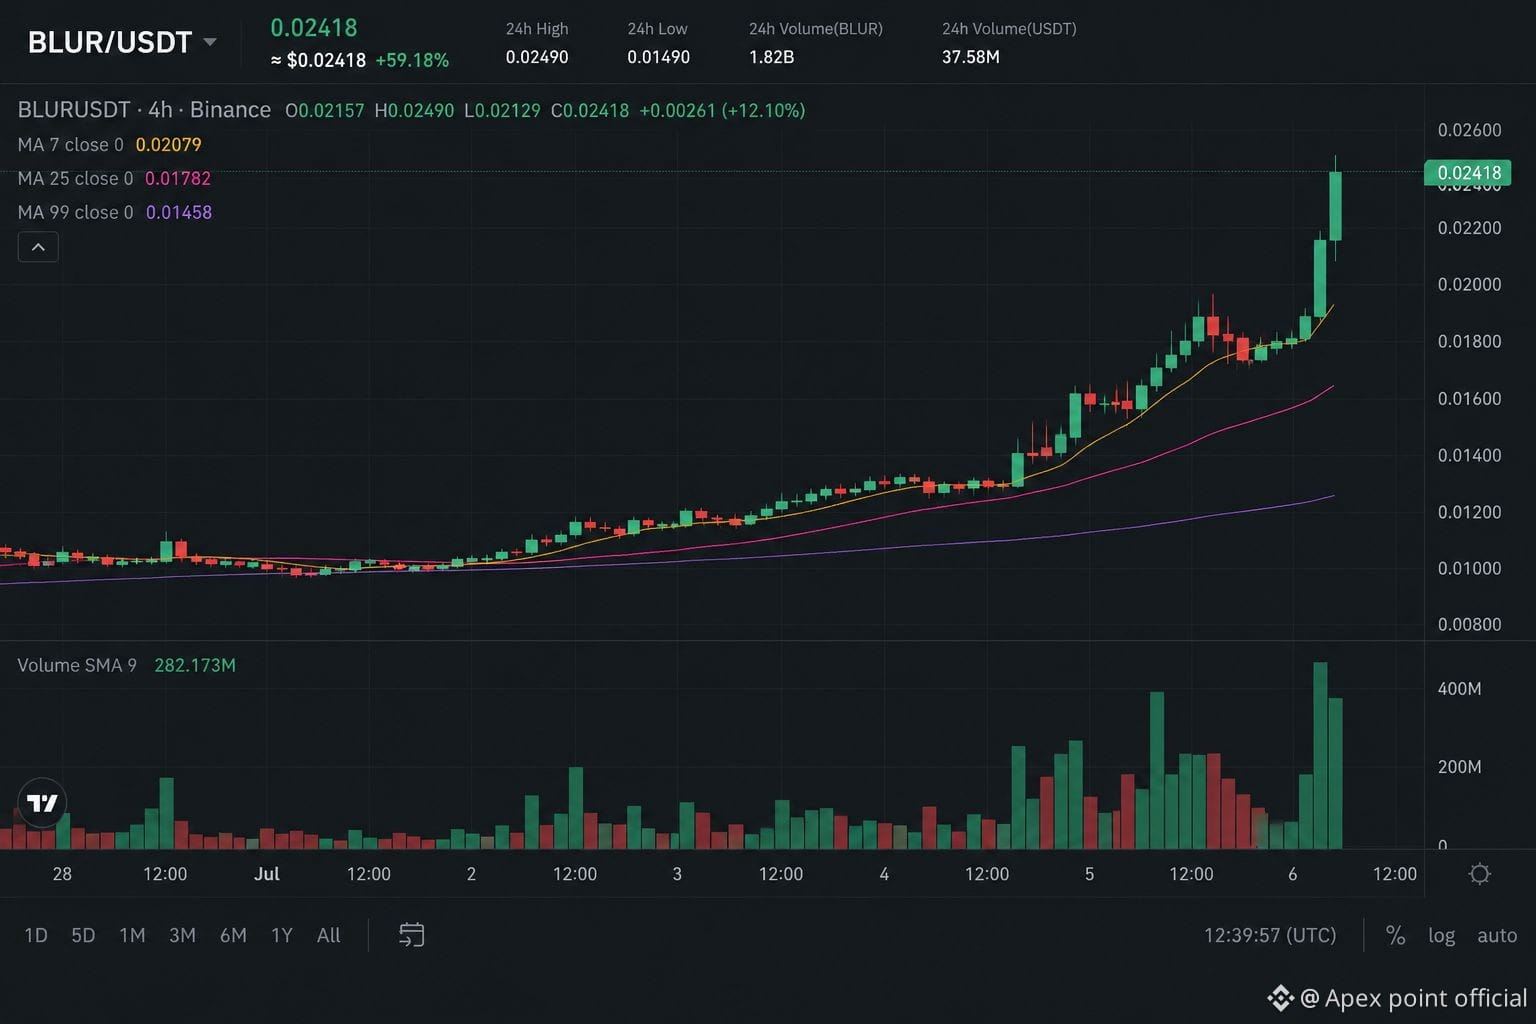Select the 1Y time range
The width and height of the screenshot is (1536, 1024).
282,935
